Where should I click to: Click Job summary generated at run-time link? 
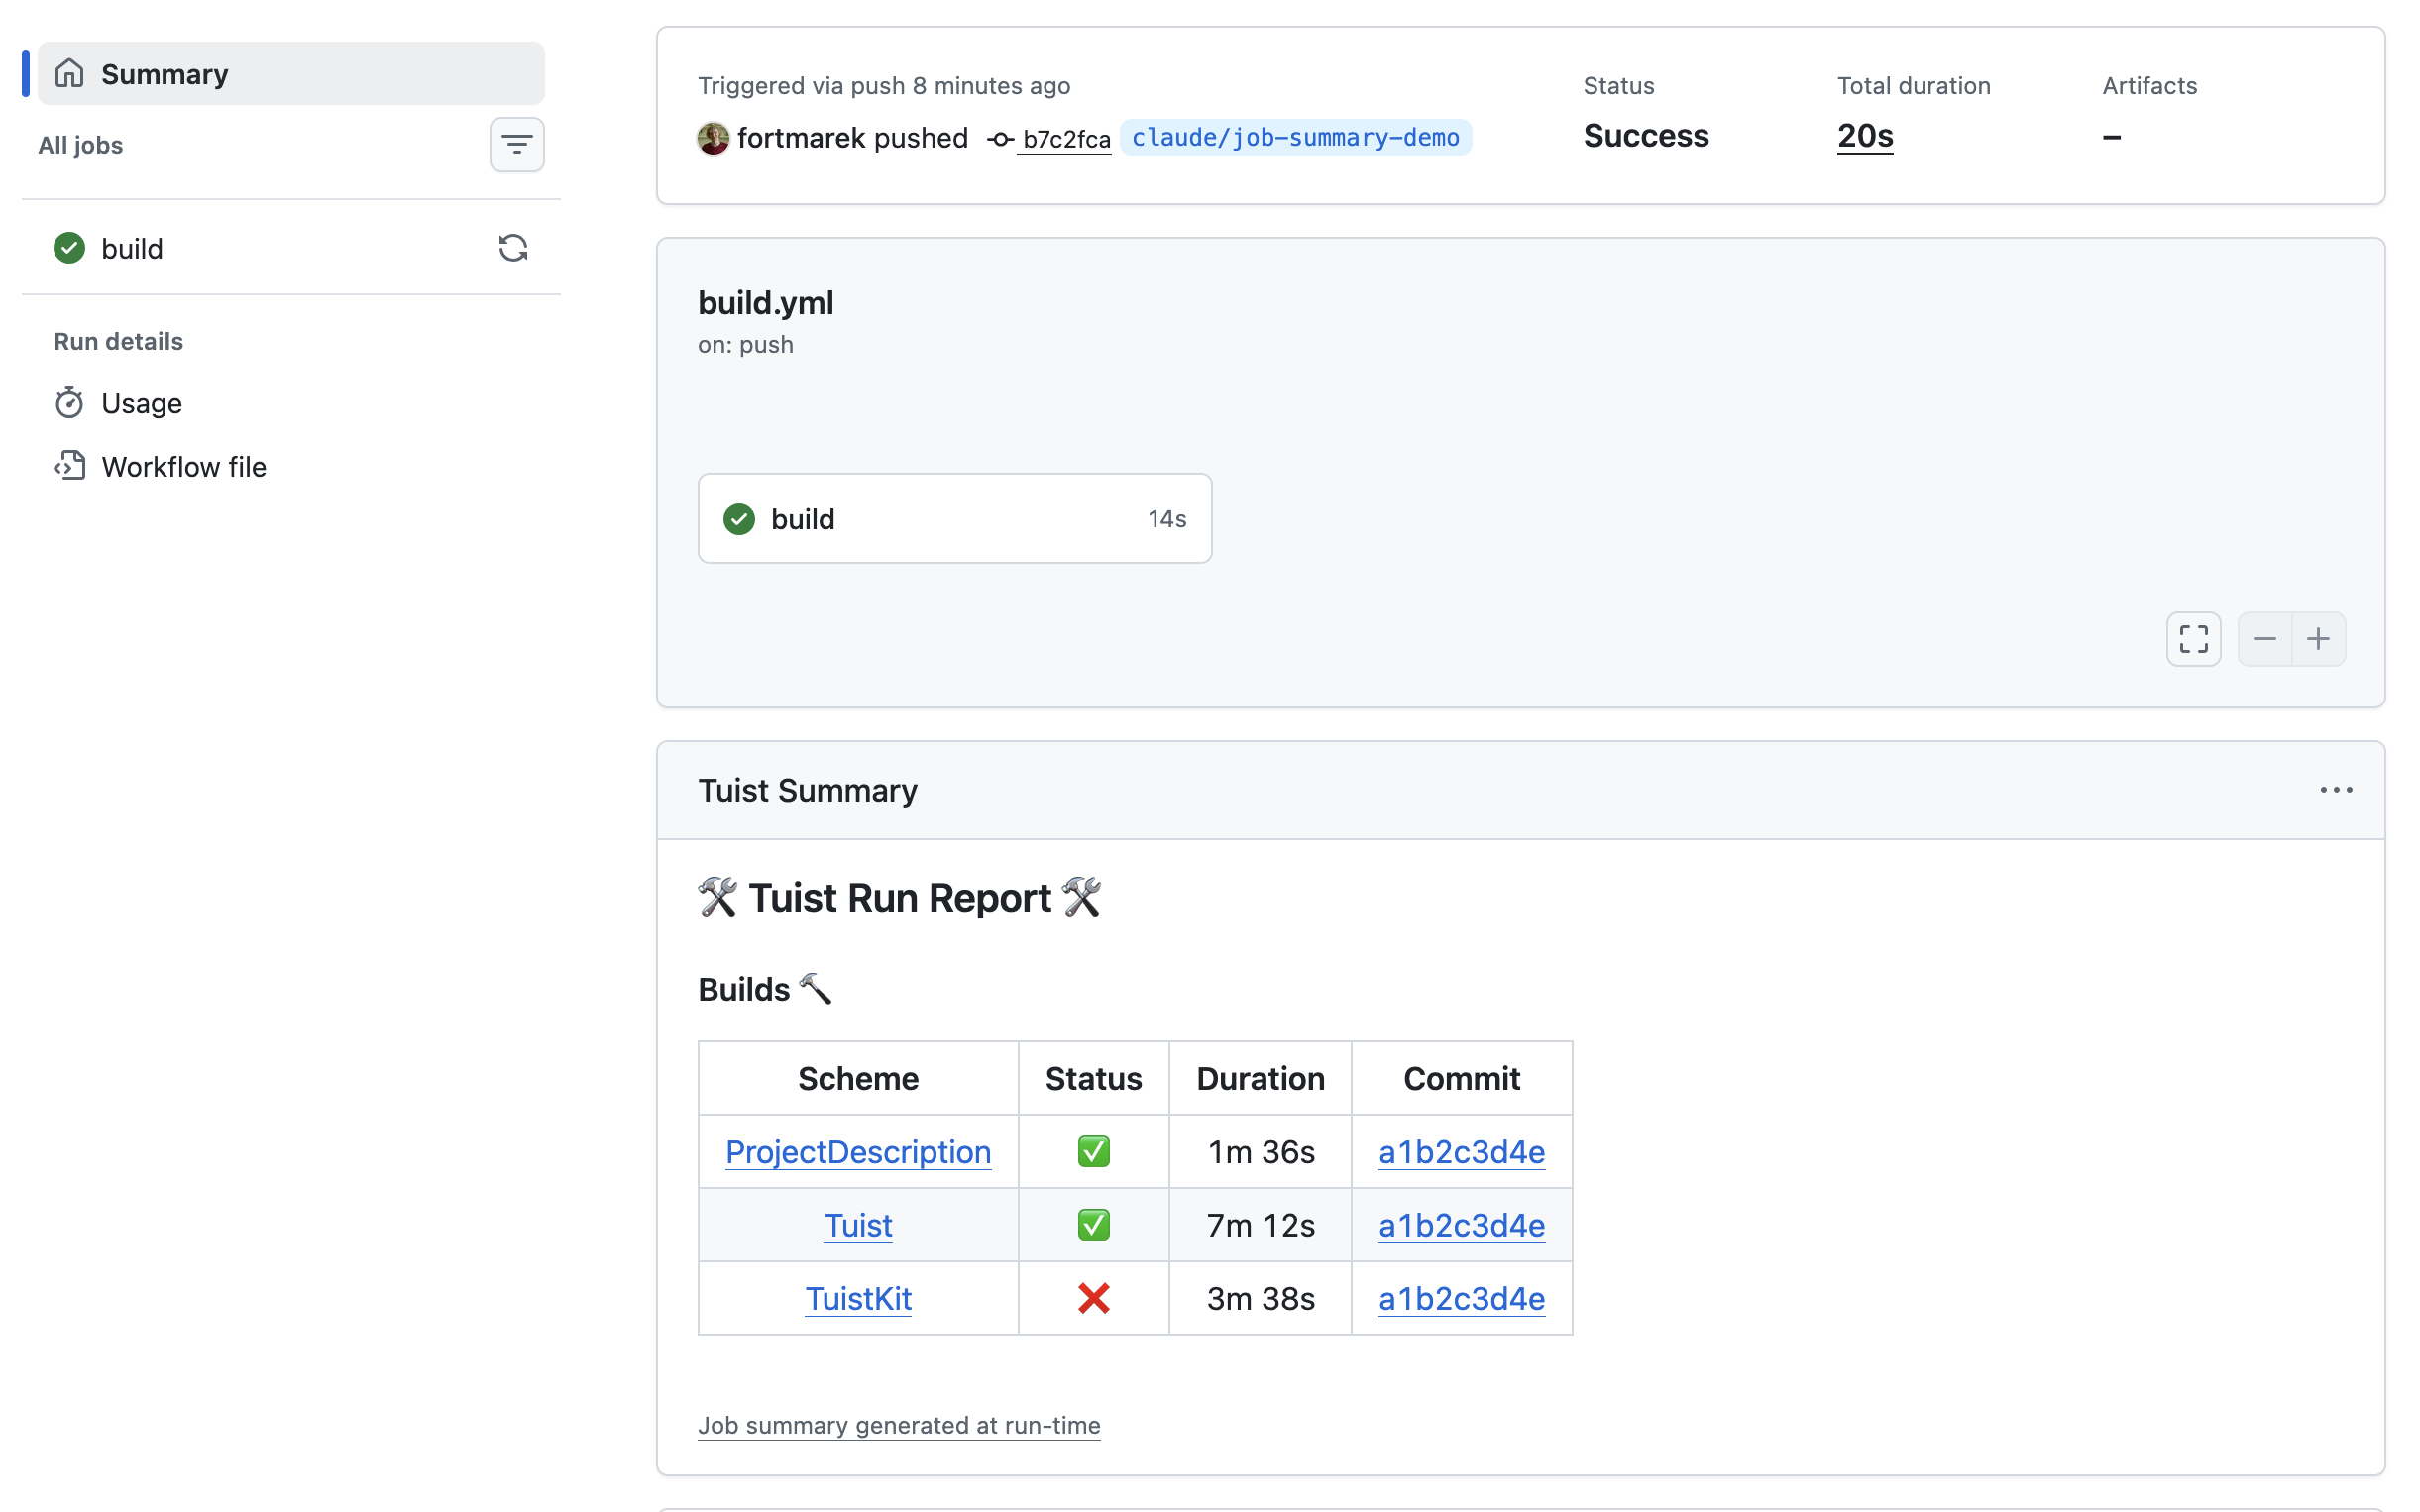899,1425
